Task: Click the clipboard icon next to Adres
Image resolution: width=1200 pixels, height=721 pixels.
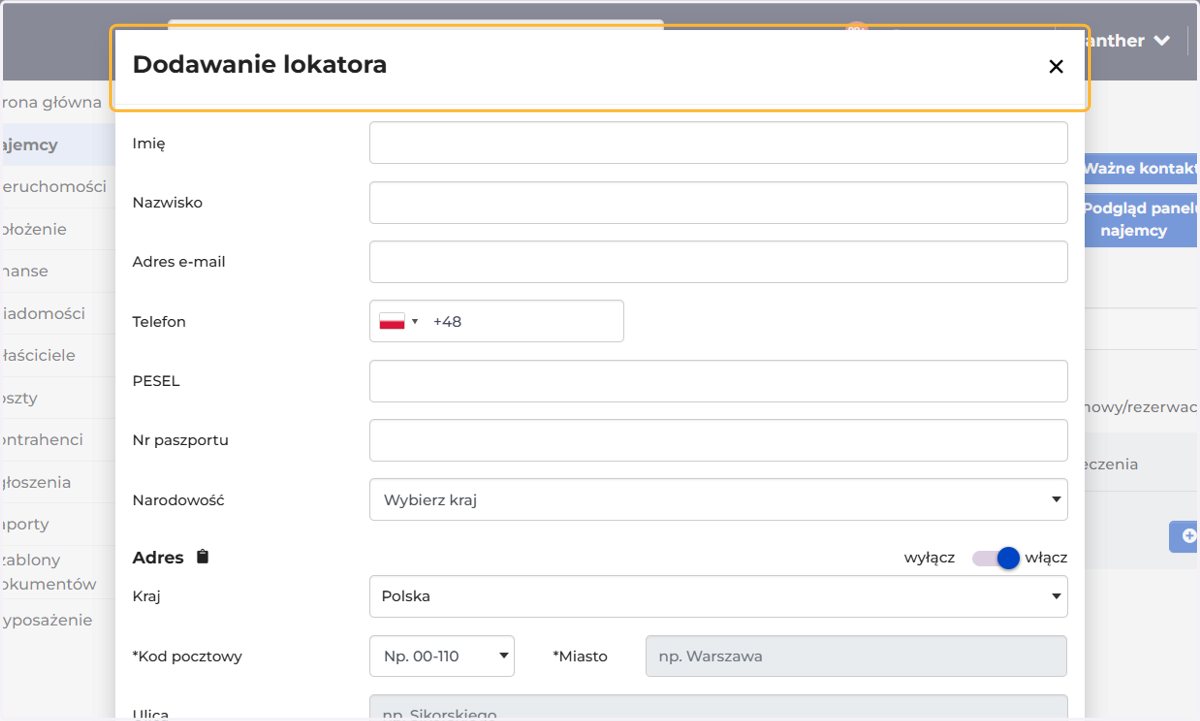Action: coord(203,557)
